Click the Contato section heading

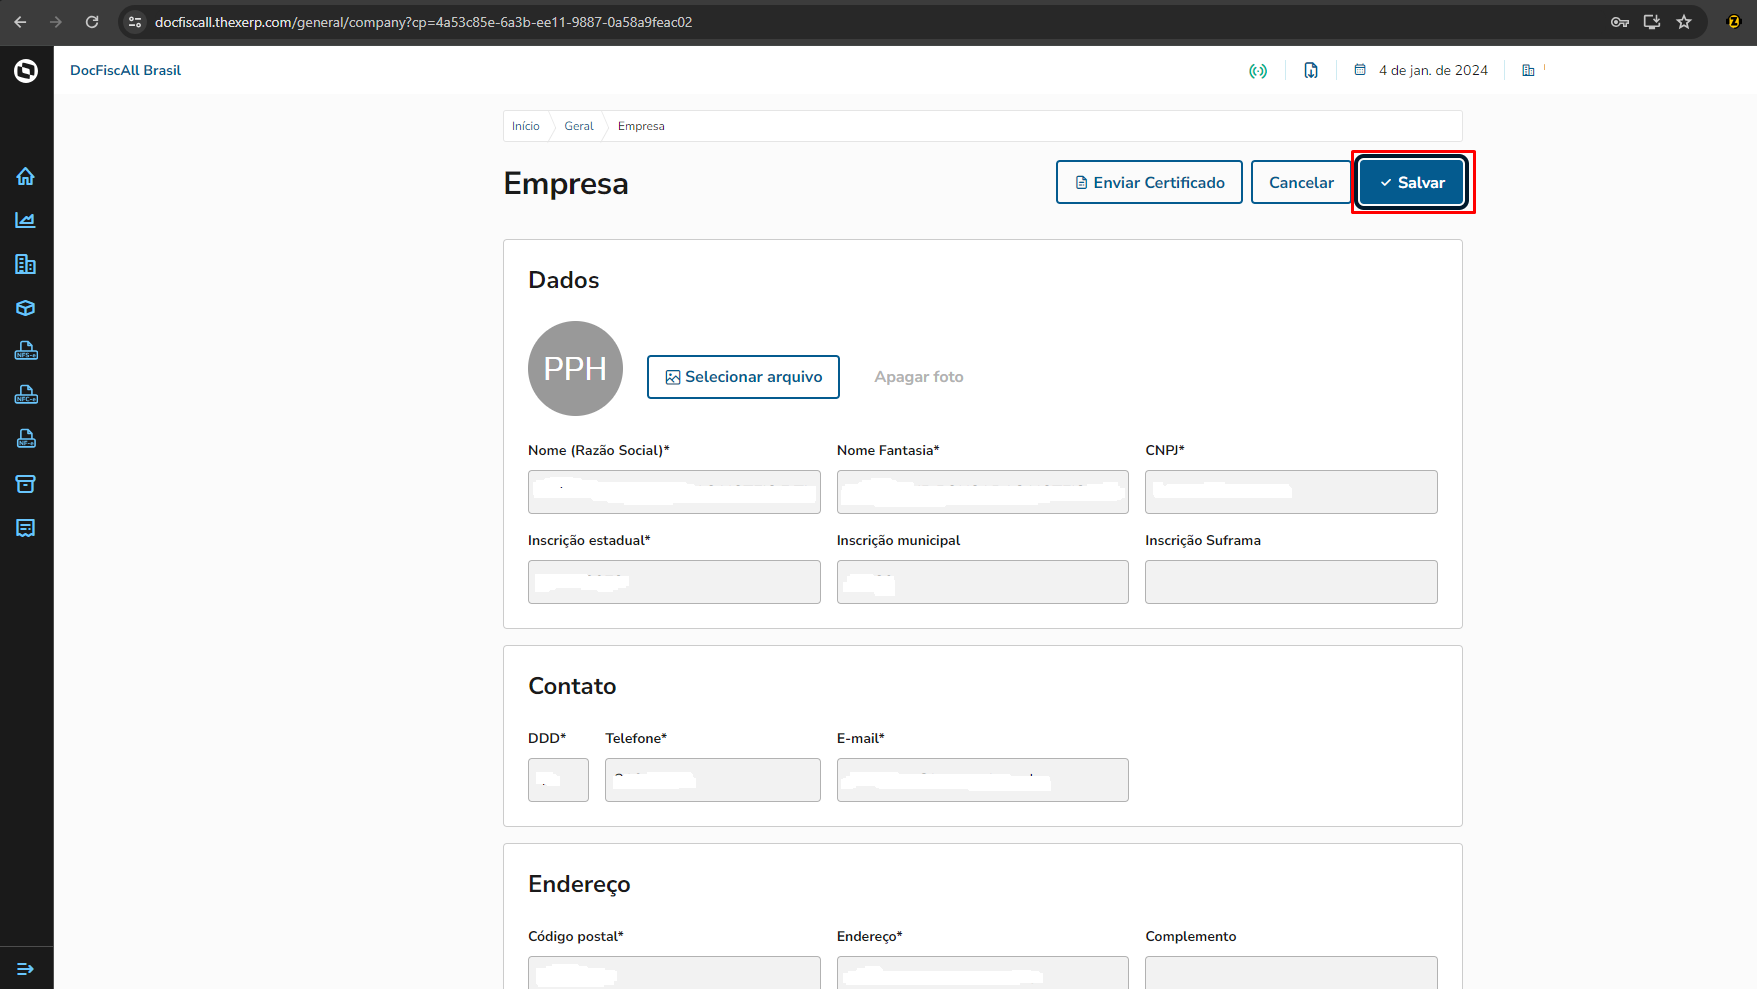click(572, 686)
